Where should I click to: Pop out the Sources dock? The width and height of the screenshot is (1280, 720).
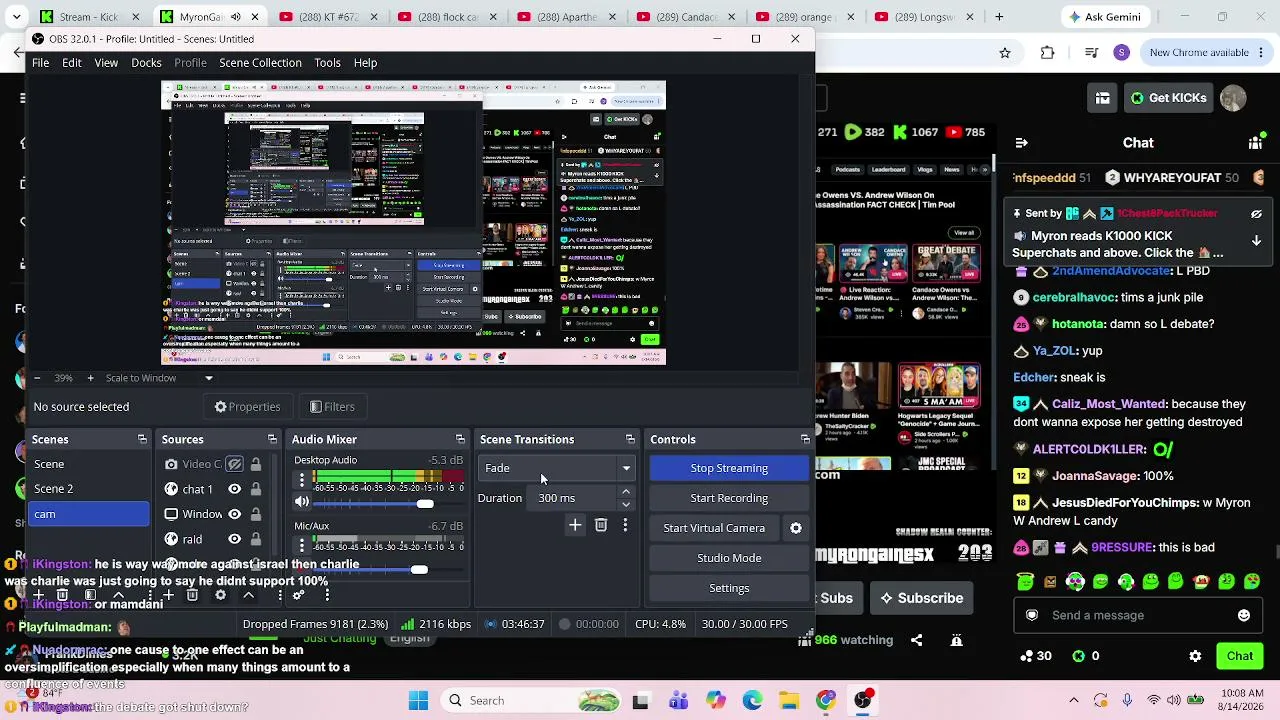click(x=272, y=439)
